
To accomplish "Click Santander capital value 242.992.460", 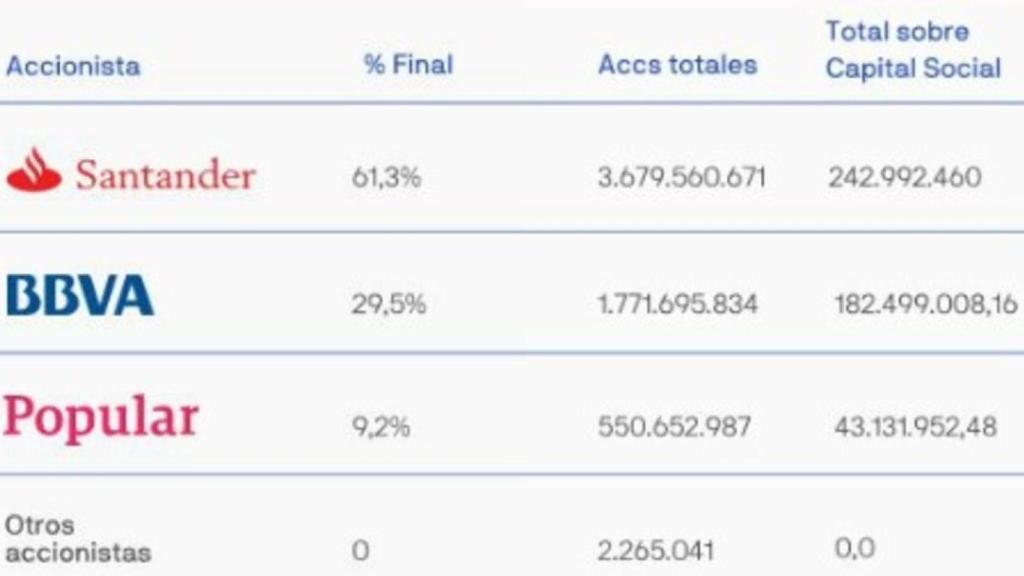I will (x=904, y=178).
